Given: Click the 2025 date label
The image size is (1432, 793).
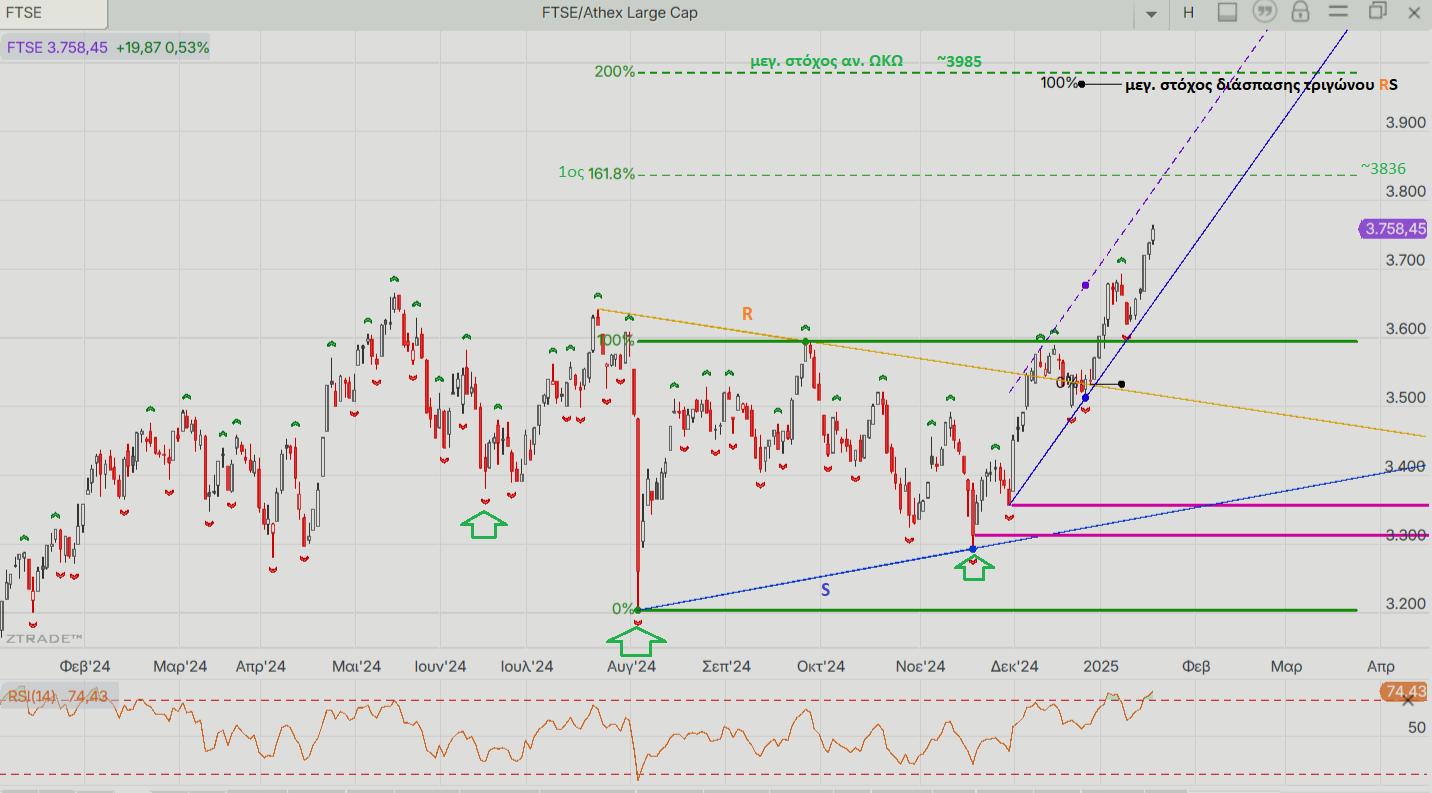Looking at the screenshot, I should click(1100, 666).
